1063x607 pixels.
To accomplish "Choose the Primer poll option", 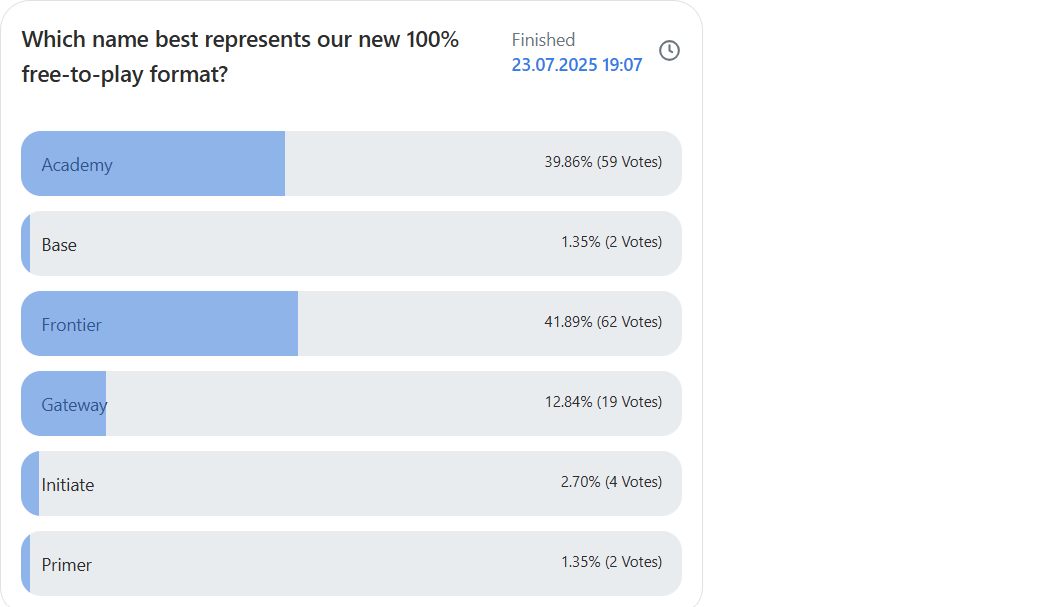I will click(351, 564).
